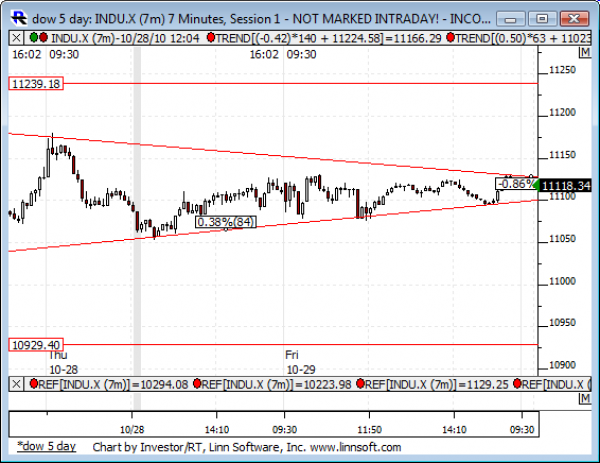Click REF[INDU.X (7m)]=10223.98 label
Viewport: 600px width, 463px height.
click(276, 384)
